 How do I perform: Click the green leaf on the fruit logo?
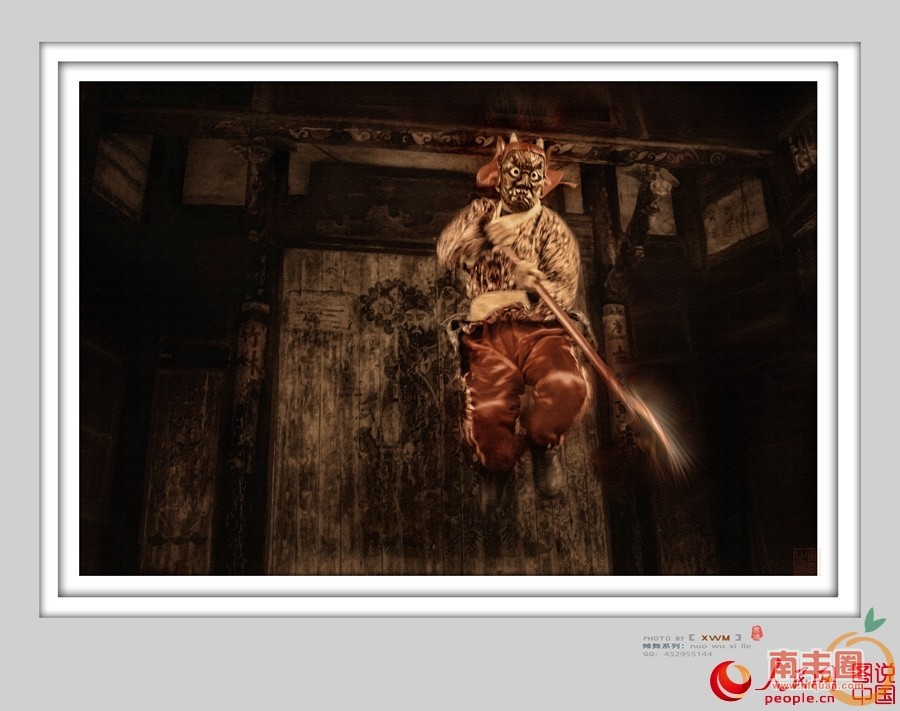pyautogui.click(x=874, y=618)
